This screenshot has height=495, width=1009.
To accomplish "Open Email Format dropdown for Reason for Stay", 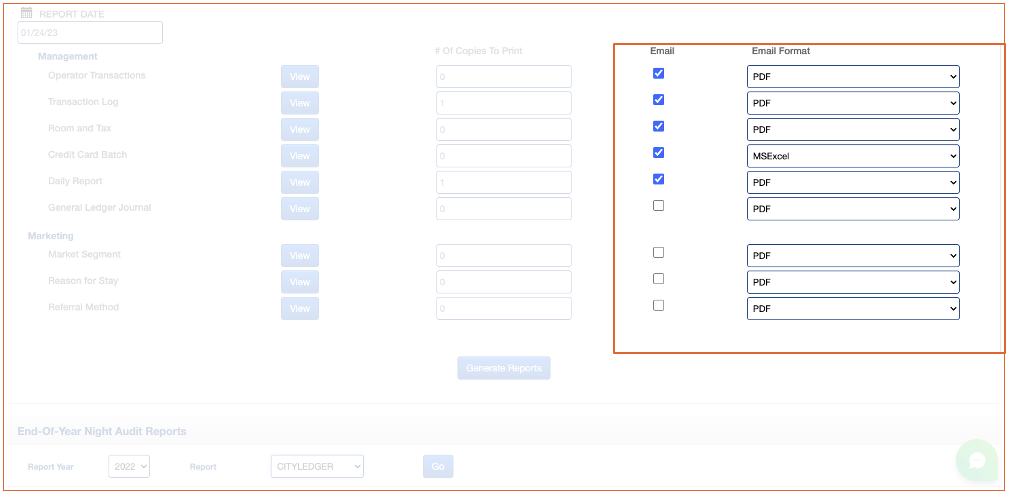I will point(852,282).
